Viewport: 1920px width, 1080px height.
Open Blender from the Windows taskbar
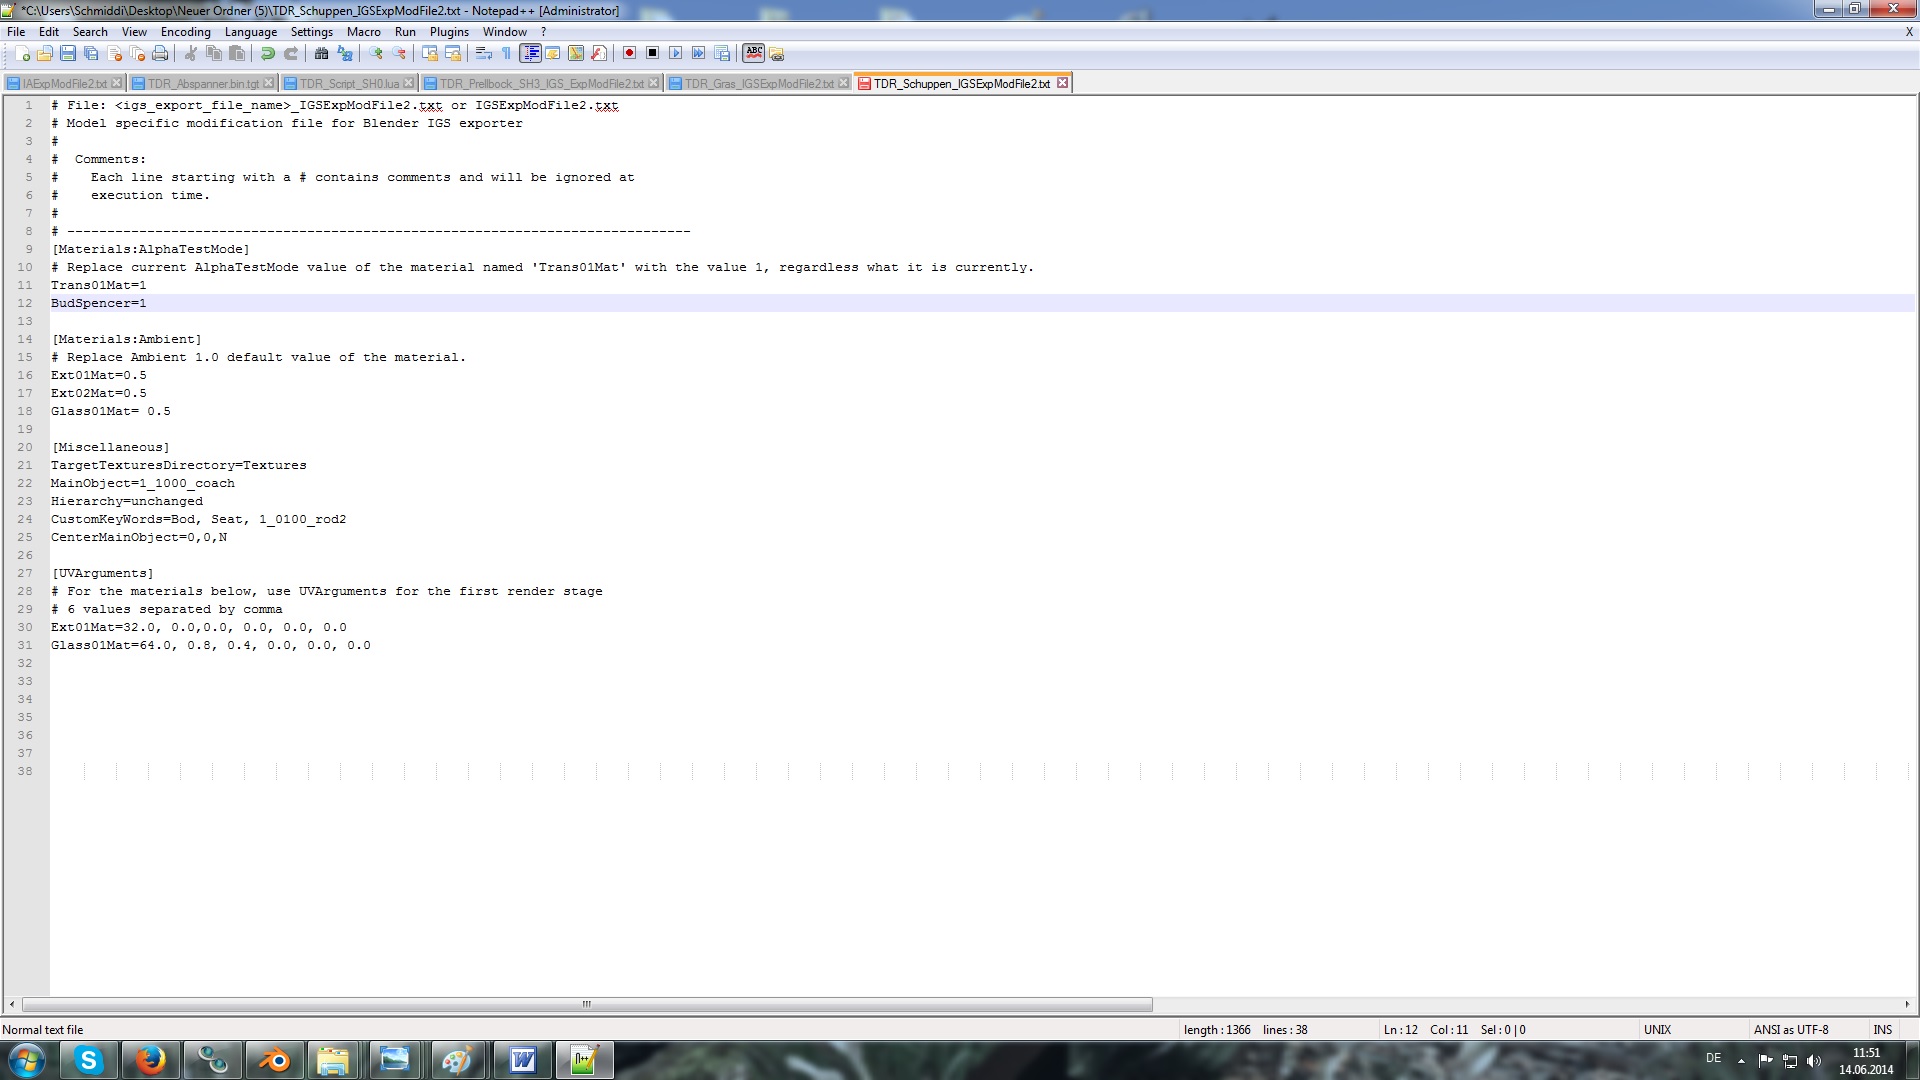pos(273,1060)
